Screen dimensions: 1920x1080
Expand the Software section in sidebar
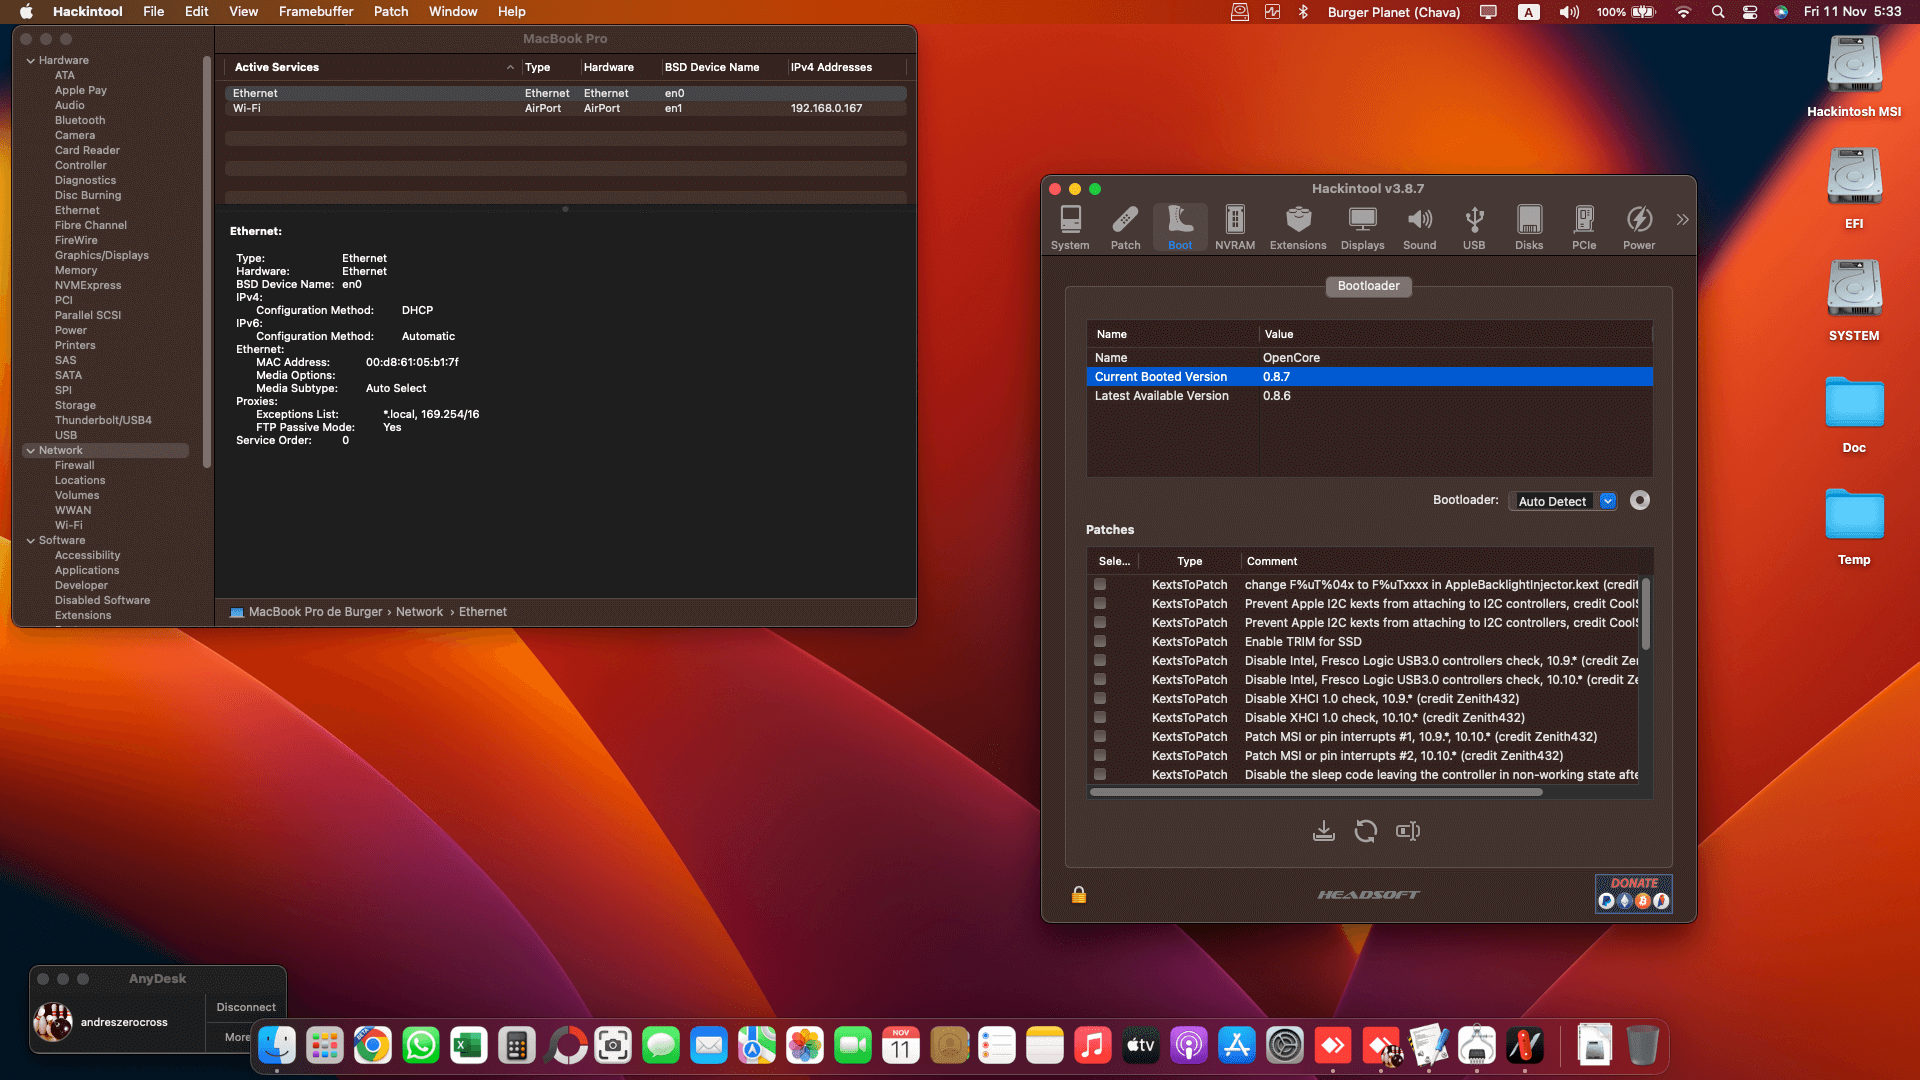pyautogui.click(x=31, y=540)
